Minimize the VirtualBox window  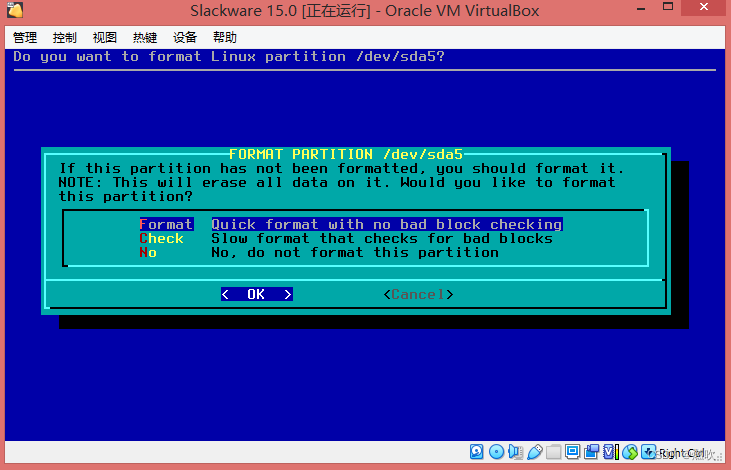pyautogui.click(x=641, y=8)
